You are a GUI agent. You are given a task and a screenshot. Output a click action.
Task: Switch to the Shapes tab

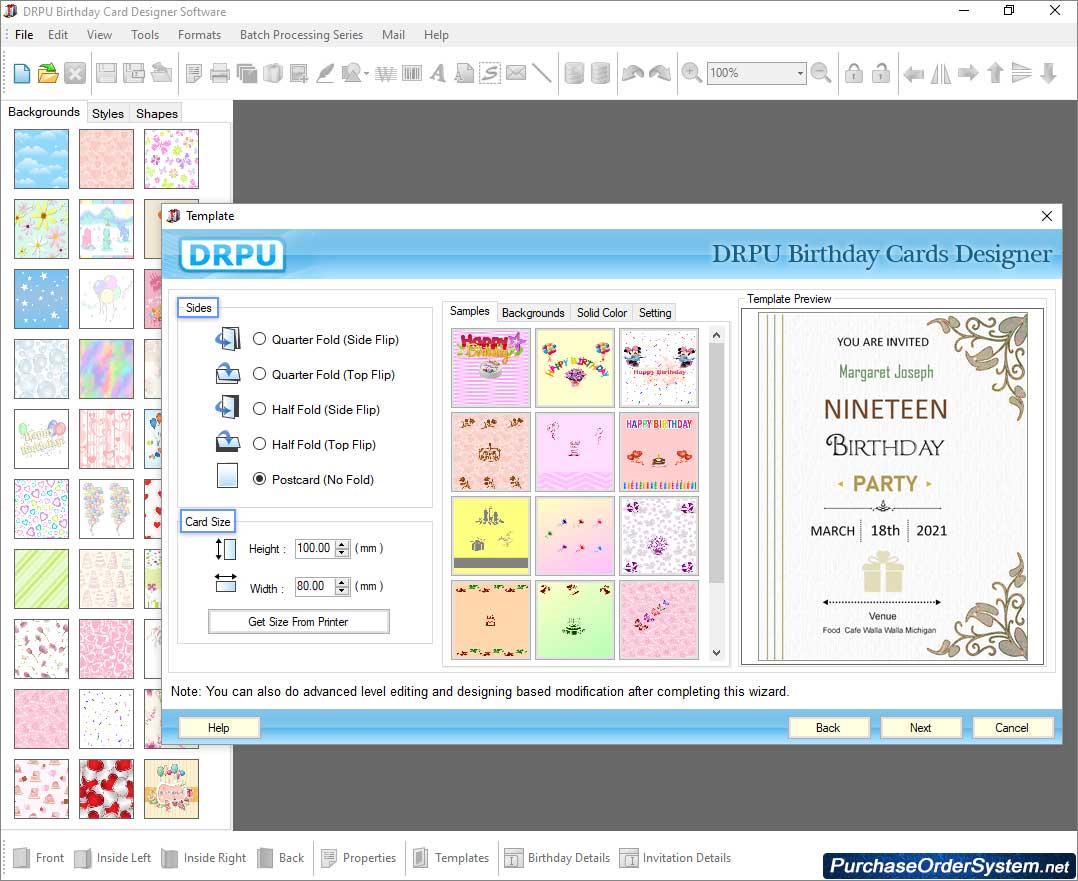point(157,113)
